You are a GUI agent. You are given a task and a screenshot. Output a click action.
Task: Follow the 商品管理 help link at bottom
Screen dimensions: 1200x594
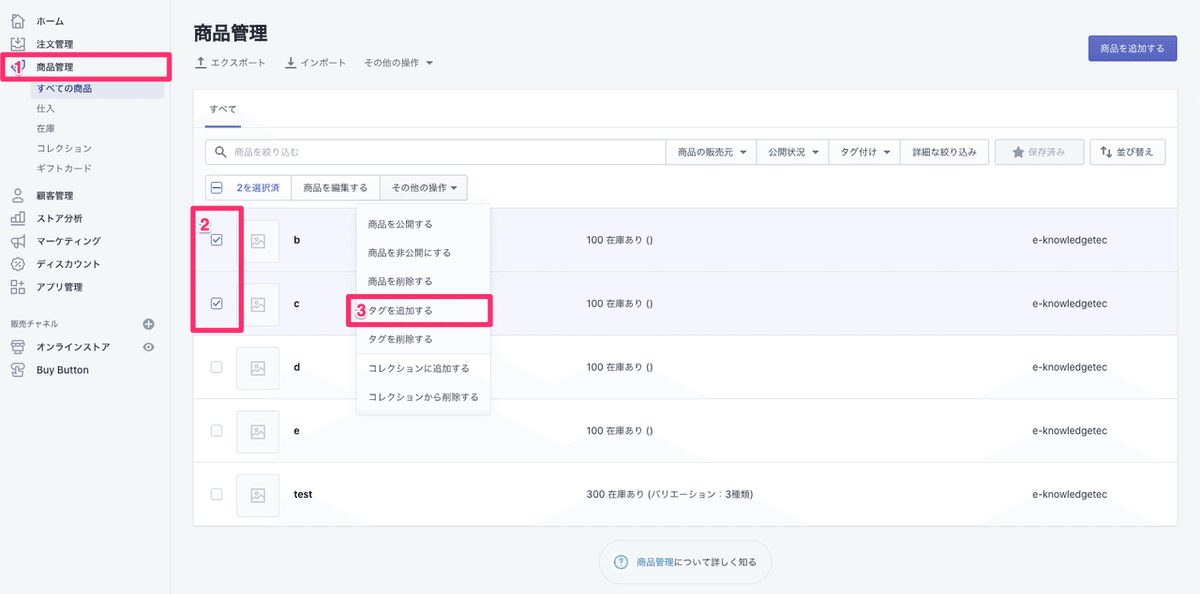point(656,562)
